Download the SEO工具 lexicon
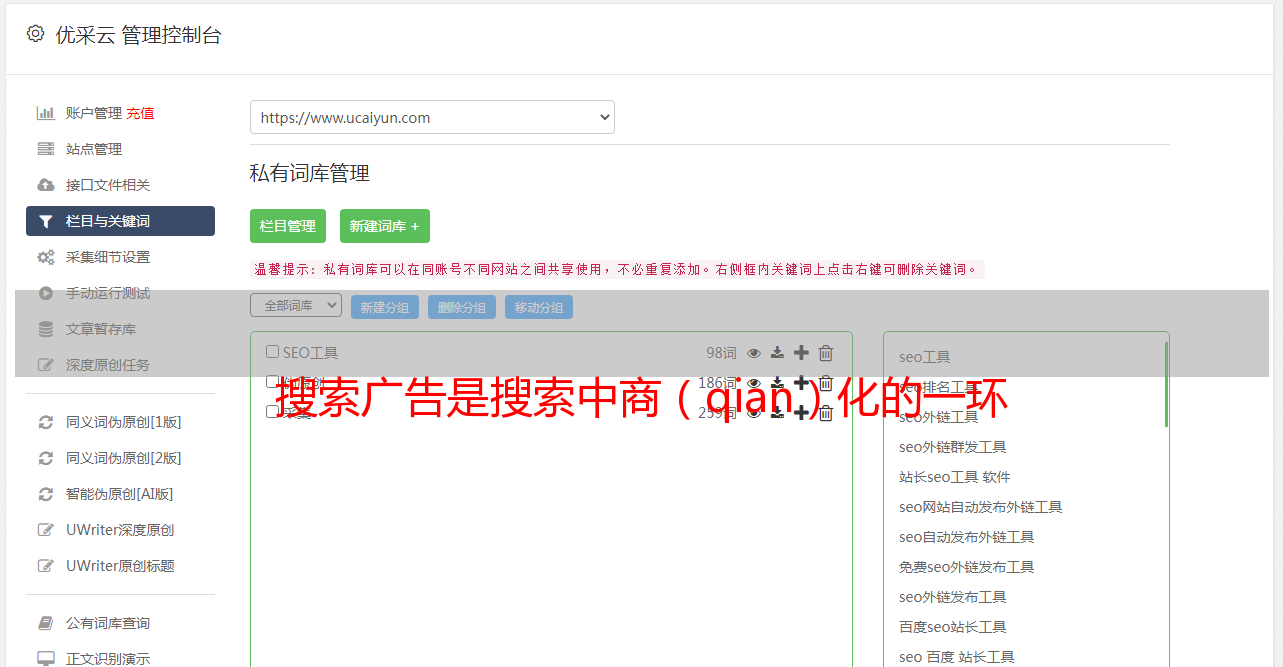 pos(777,353)
